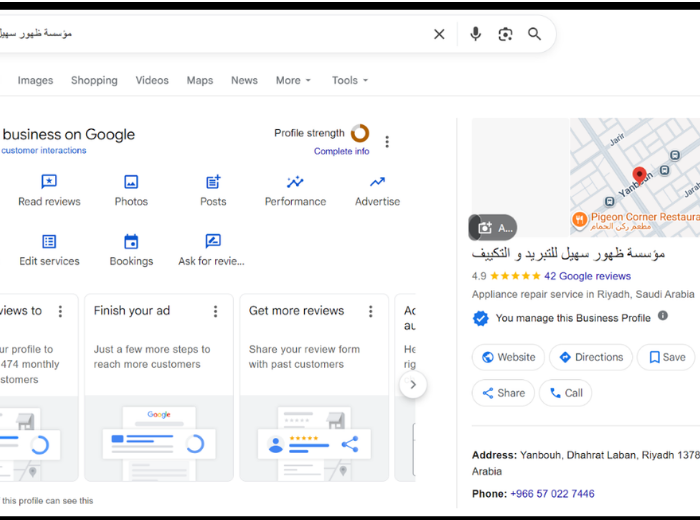Switch to the Videos search tab
Screen dimensions: 700x520
tap(152, 80)
